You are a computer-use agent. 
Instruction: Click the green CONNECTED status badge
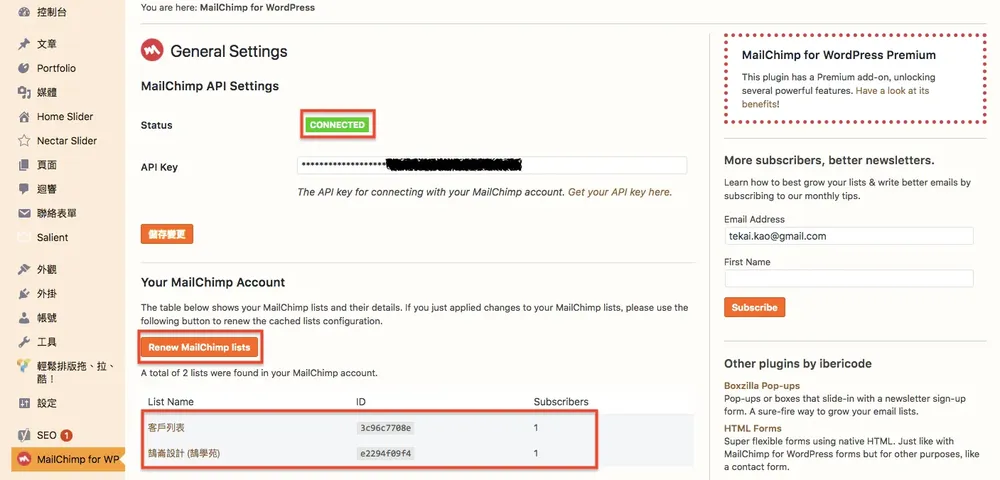[x=337, y=125]
